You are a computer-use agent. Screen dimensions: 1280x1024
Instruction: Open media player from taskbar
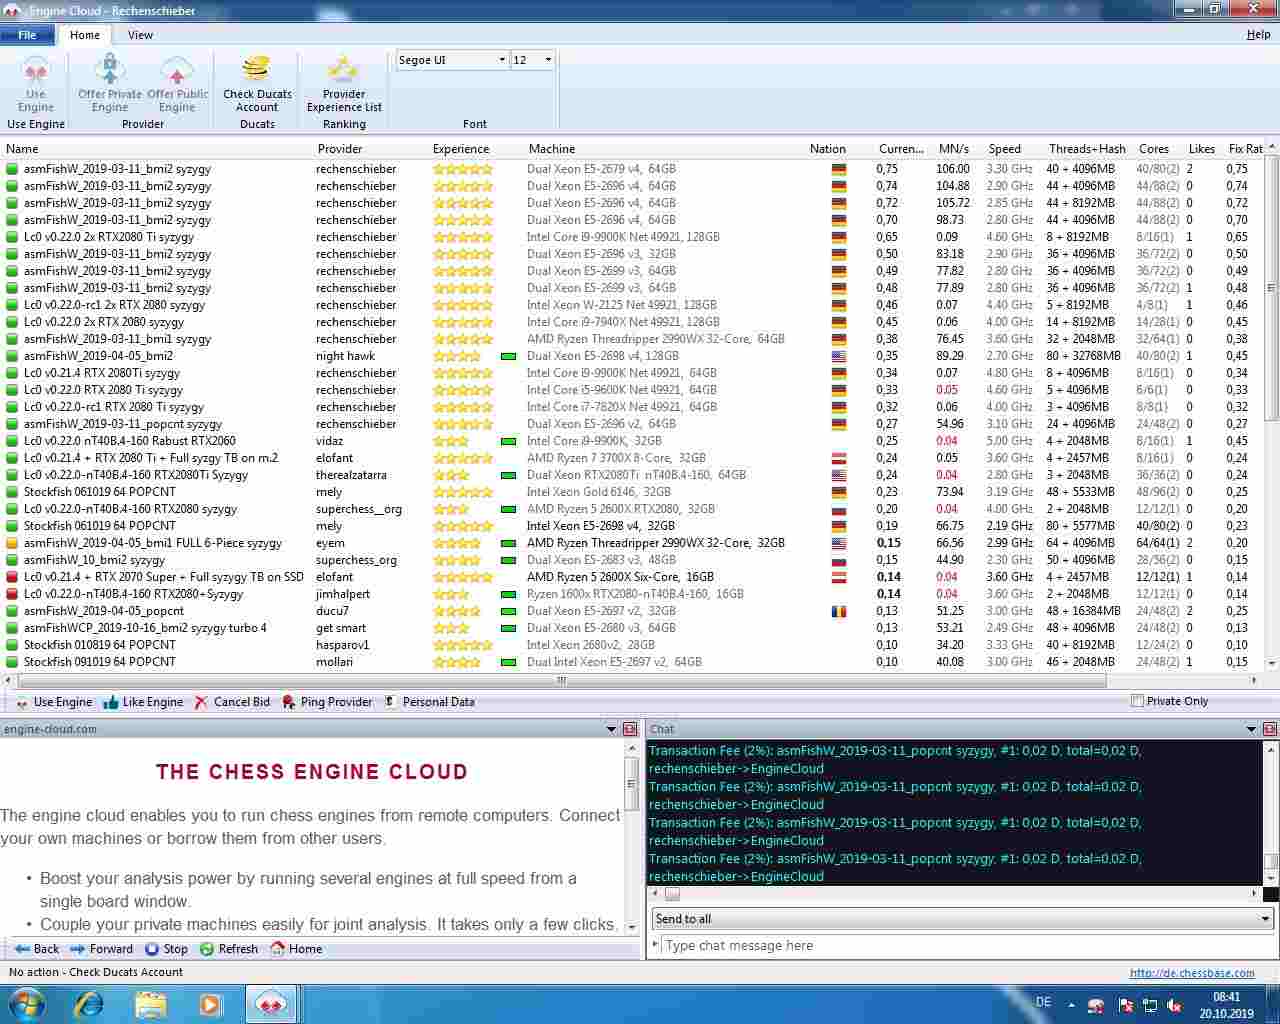coord(210,1004)
